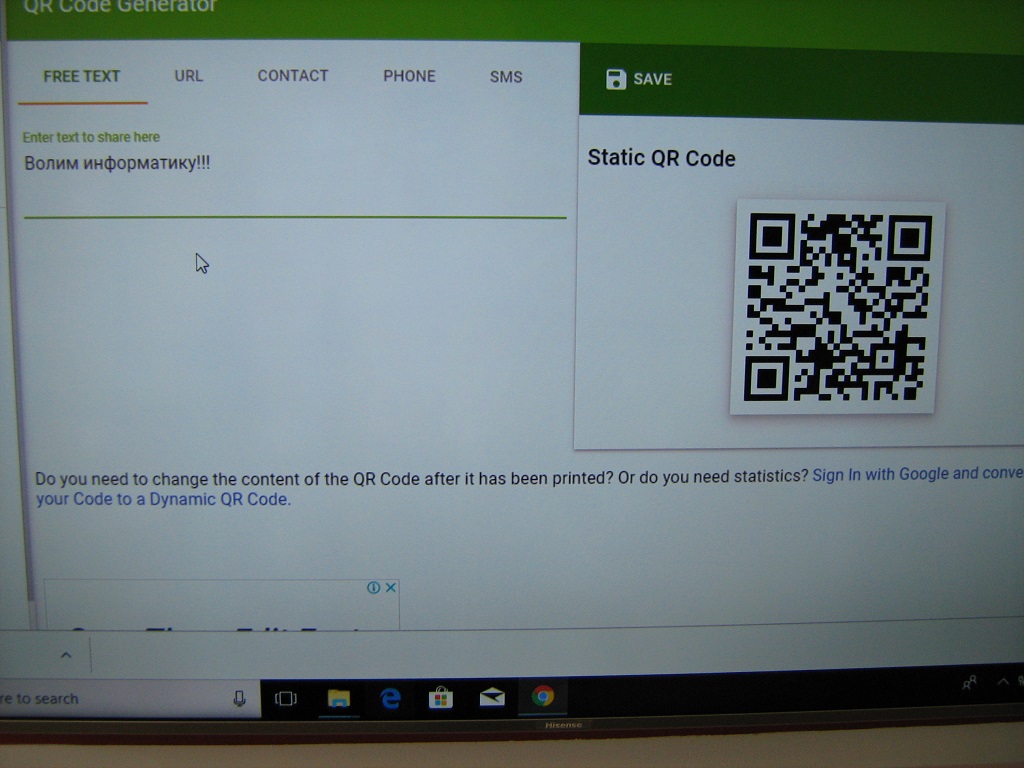Close the advertisement with the X icon
This screenshot has width=1024, height=768.
tap(391, 587)
